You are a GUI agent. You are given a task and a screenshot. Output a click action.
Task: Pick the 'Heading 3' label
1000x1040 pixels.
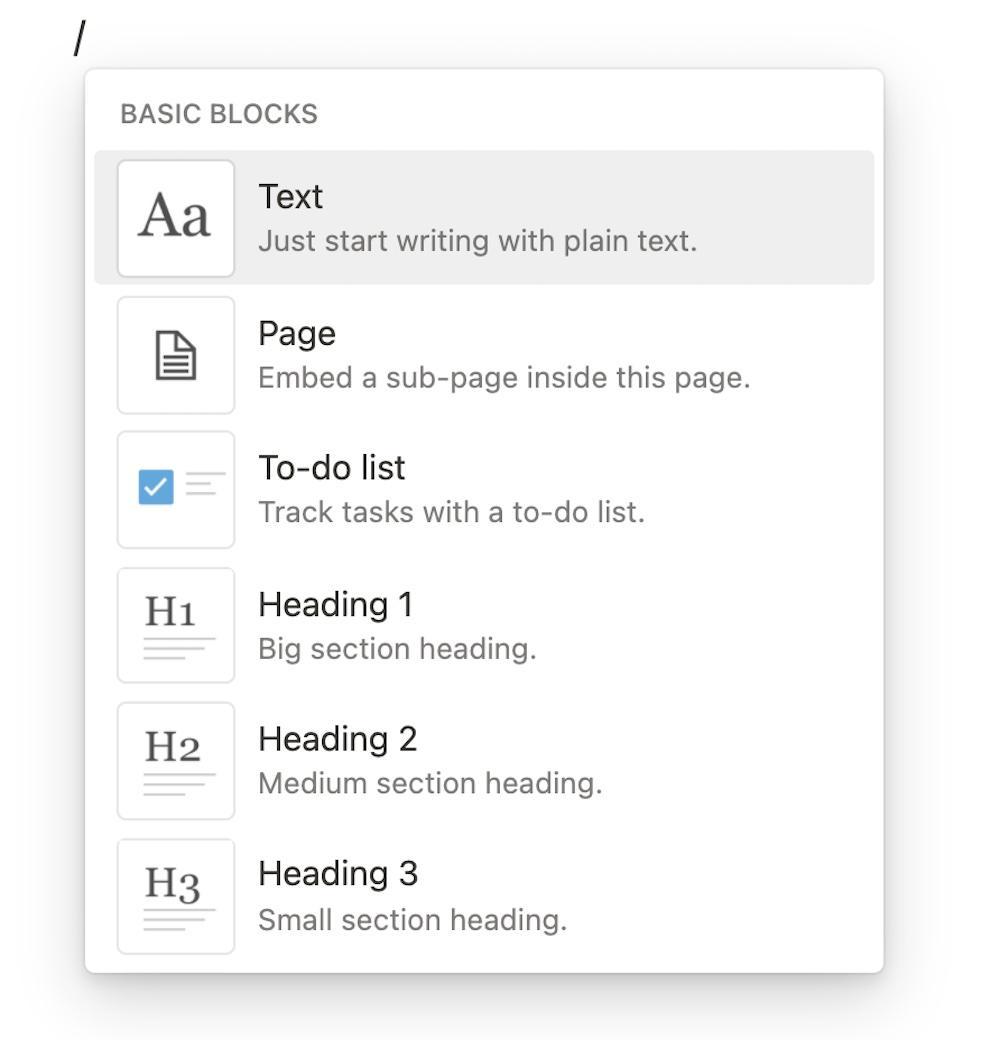point(337,873)
